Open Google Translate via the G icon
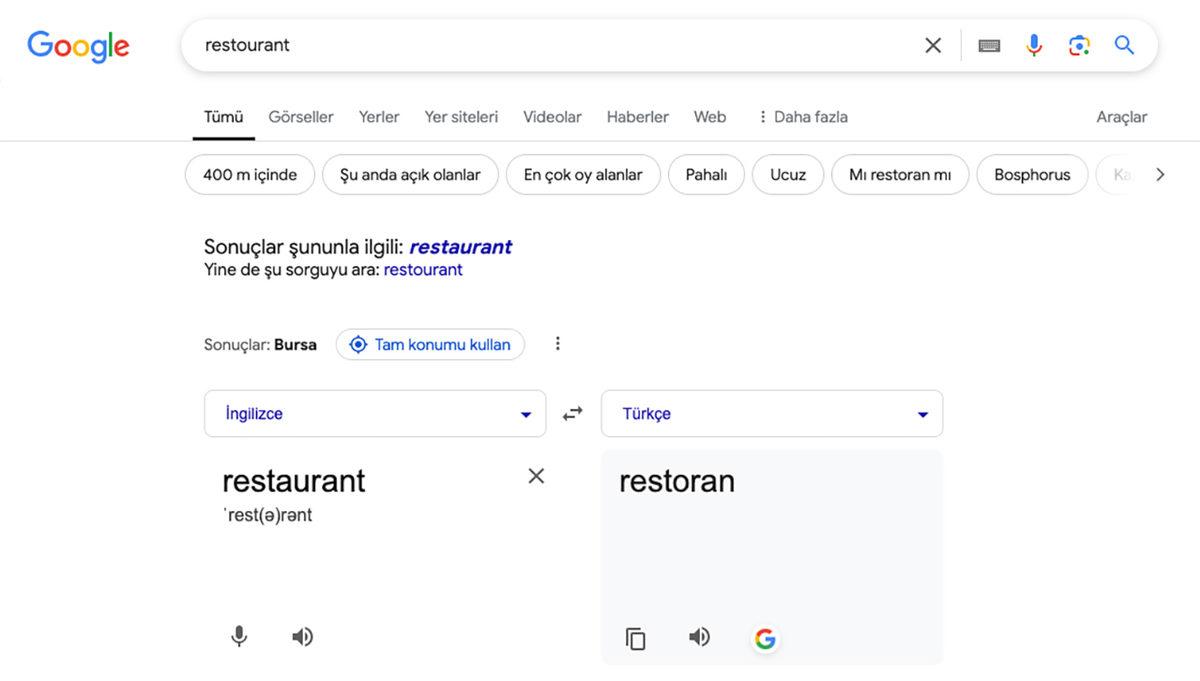1200x681 pixels. coord(765,637)
